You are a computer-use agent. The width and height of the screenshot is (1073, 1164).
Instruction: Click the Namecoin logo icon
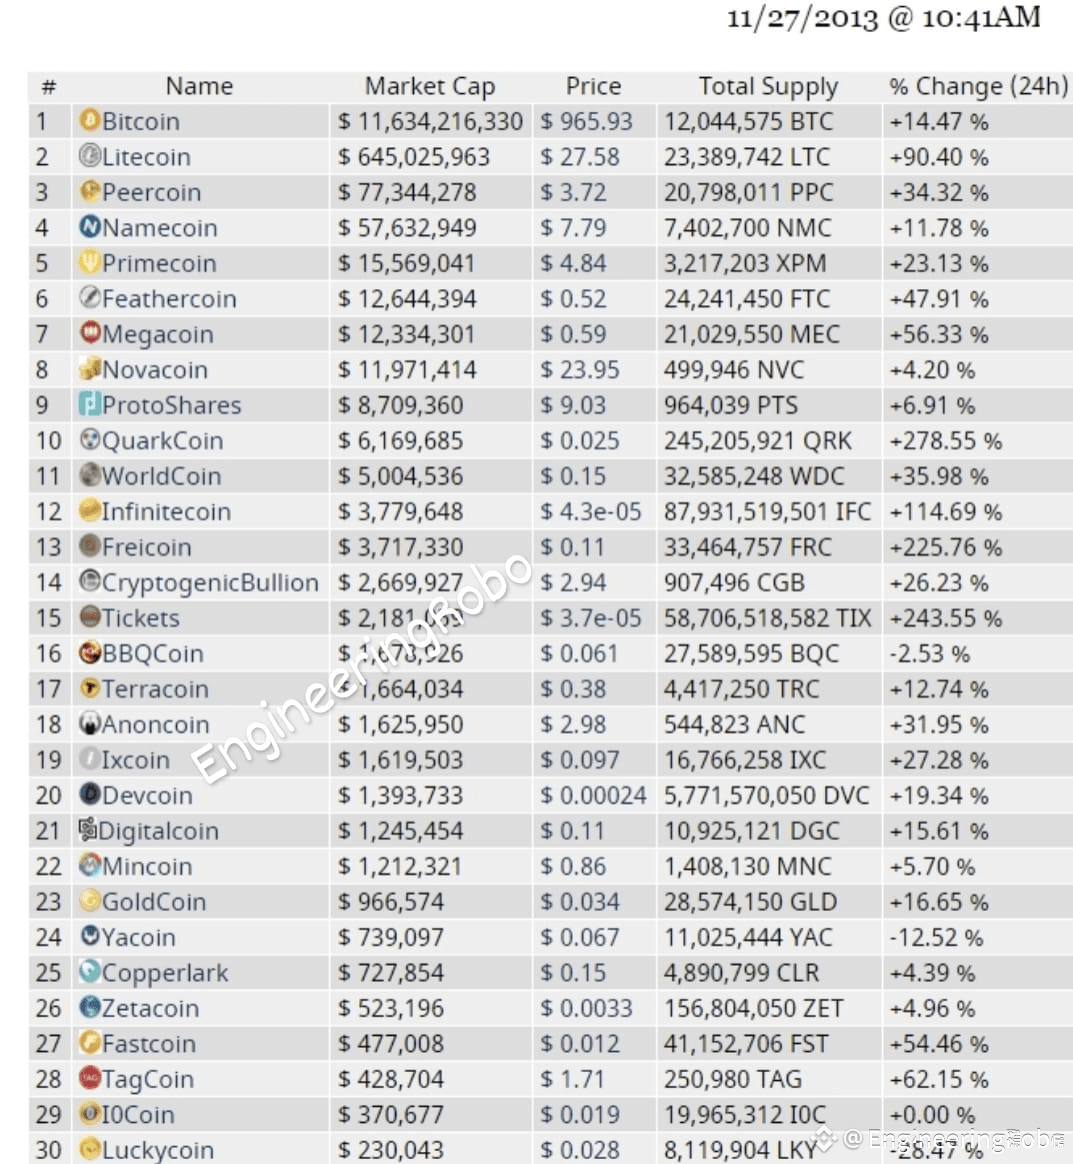(x=90, y=226)
